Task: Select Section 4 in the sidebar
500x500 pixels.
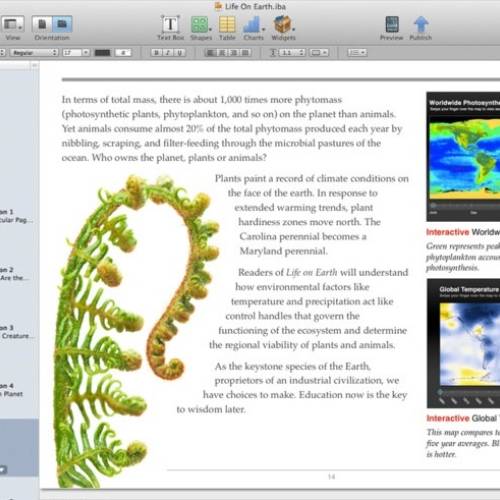Action: (12, 390)
